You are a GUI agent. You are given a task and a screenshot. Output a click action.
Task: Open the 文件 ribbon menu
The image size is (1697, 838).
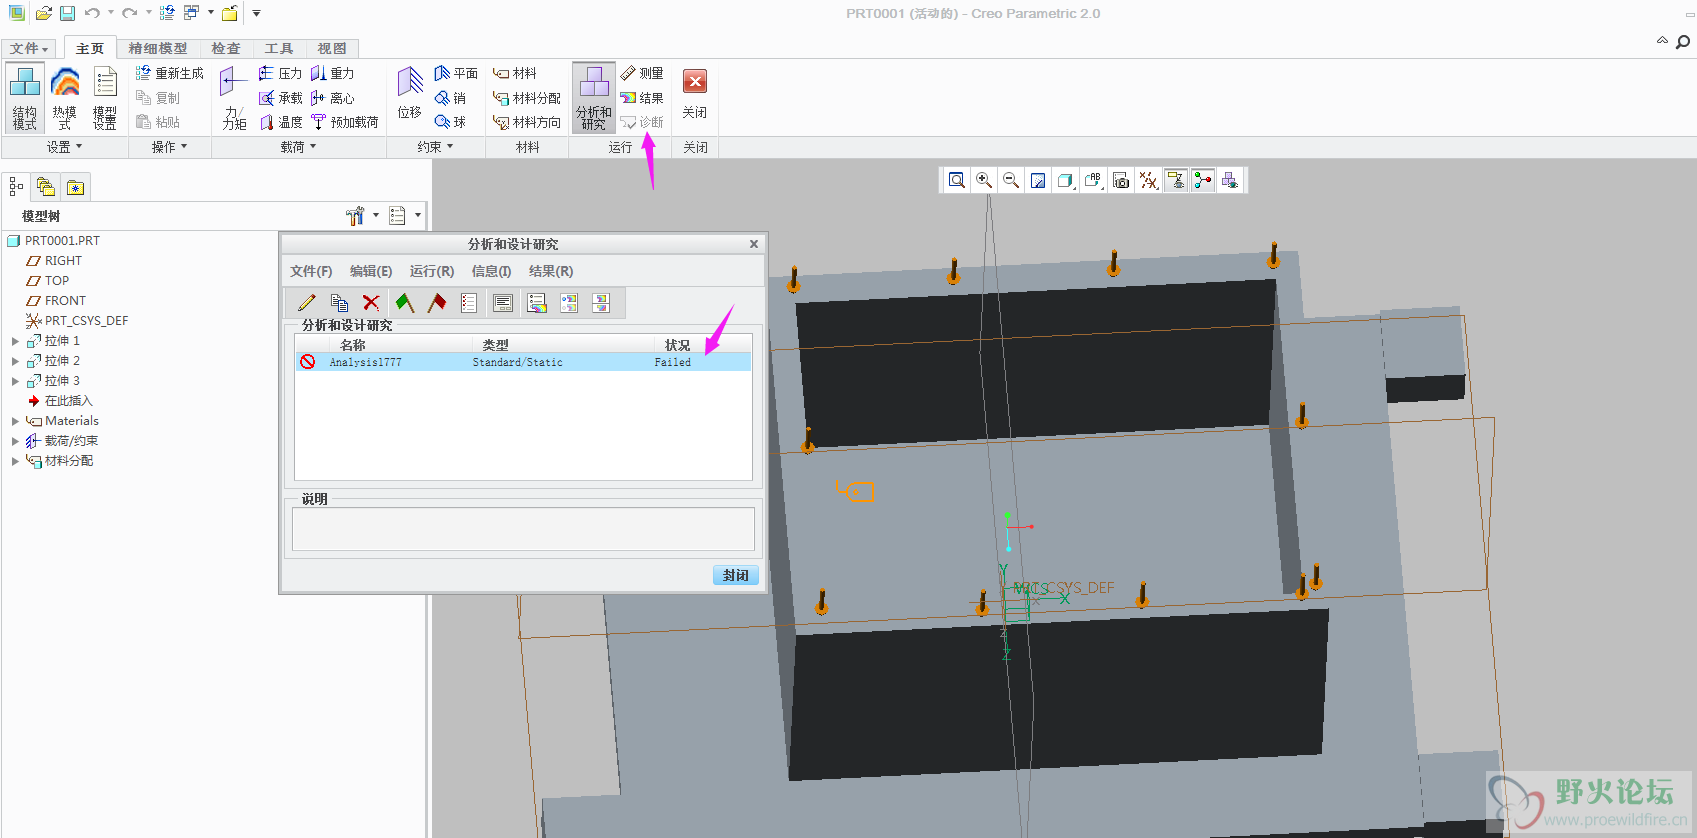pos(29,48)
